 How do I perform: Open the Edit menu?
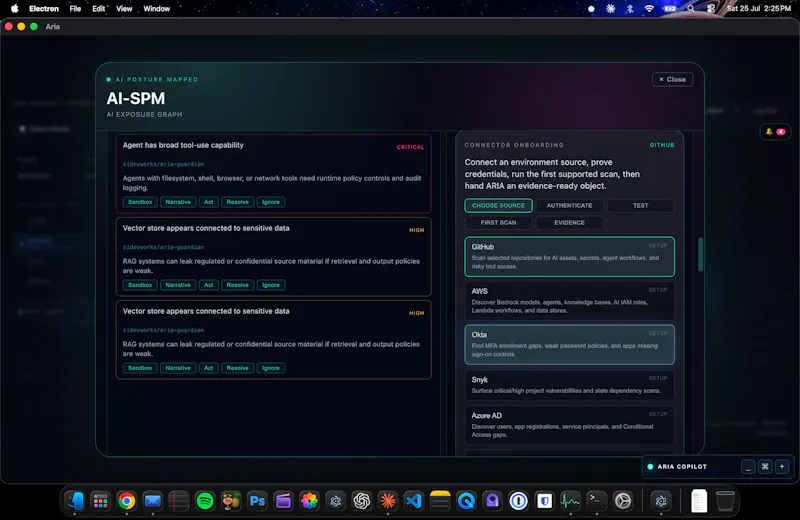click(x=98, y=9)
